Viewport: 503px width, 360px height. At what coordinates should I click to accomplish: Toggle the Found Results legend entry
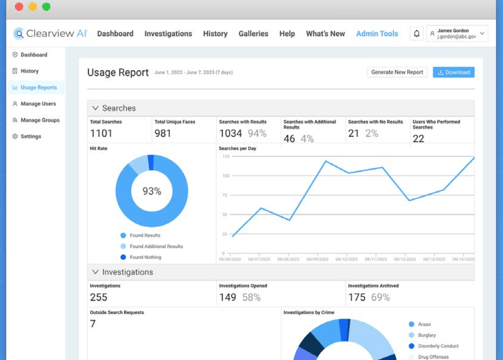[x=140, y=235]
